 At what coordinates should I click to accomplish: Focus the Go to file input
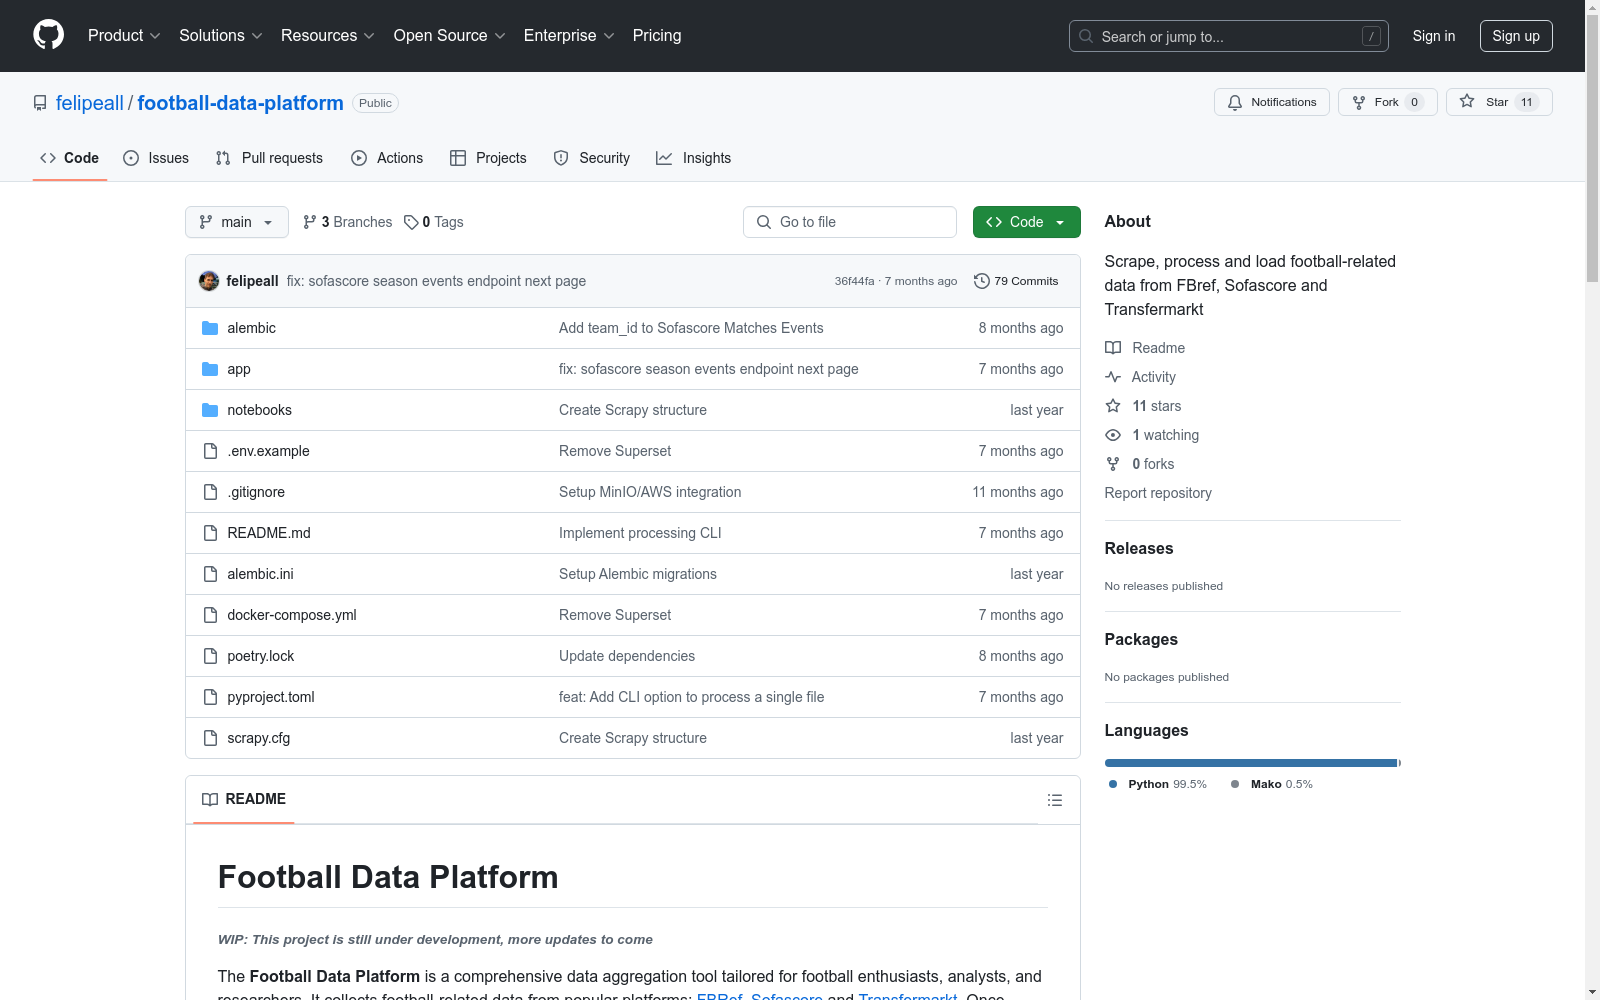tap(850, 222)
